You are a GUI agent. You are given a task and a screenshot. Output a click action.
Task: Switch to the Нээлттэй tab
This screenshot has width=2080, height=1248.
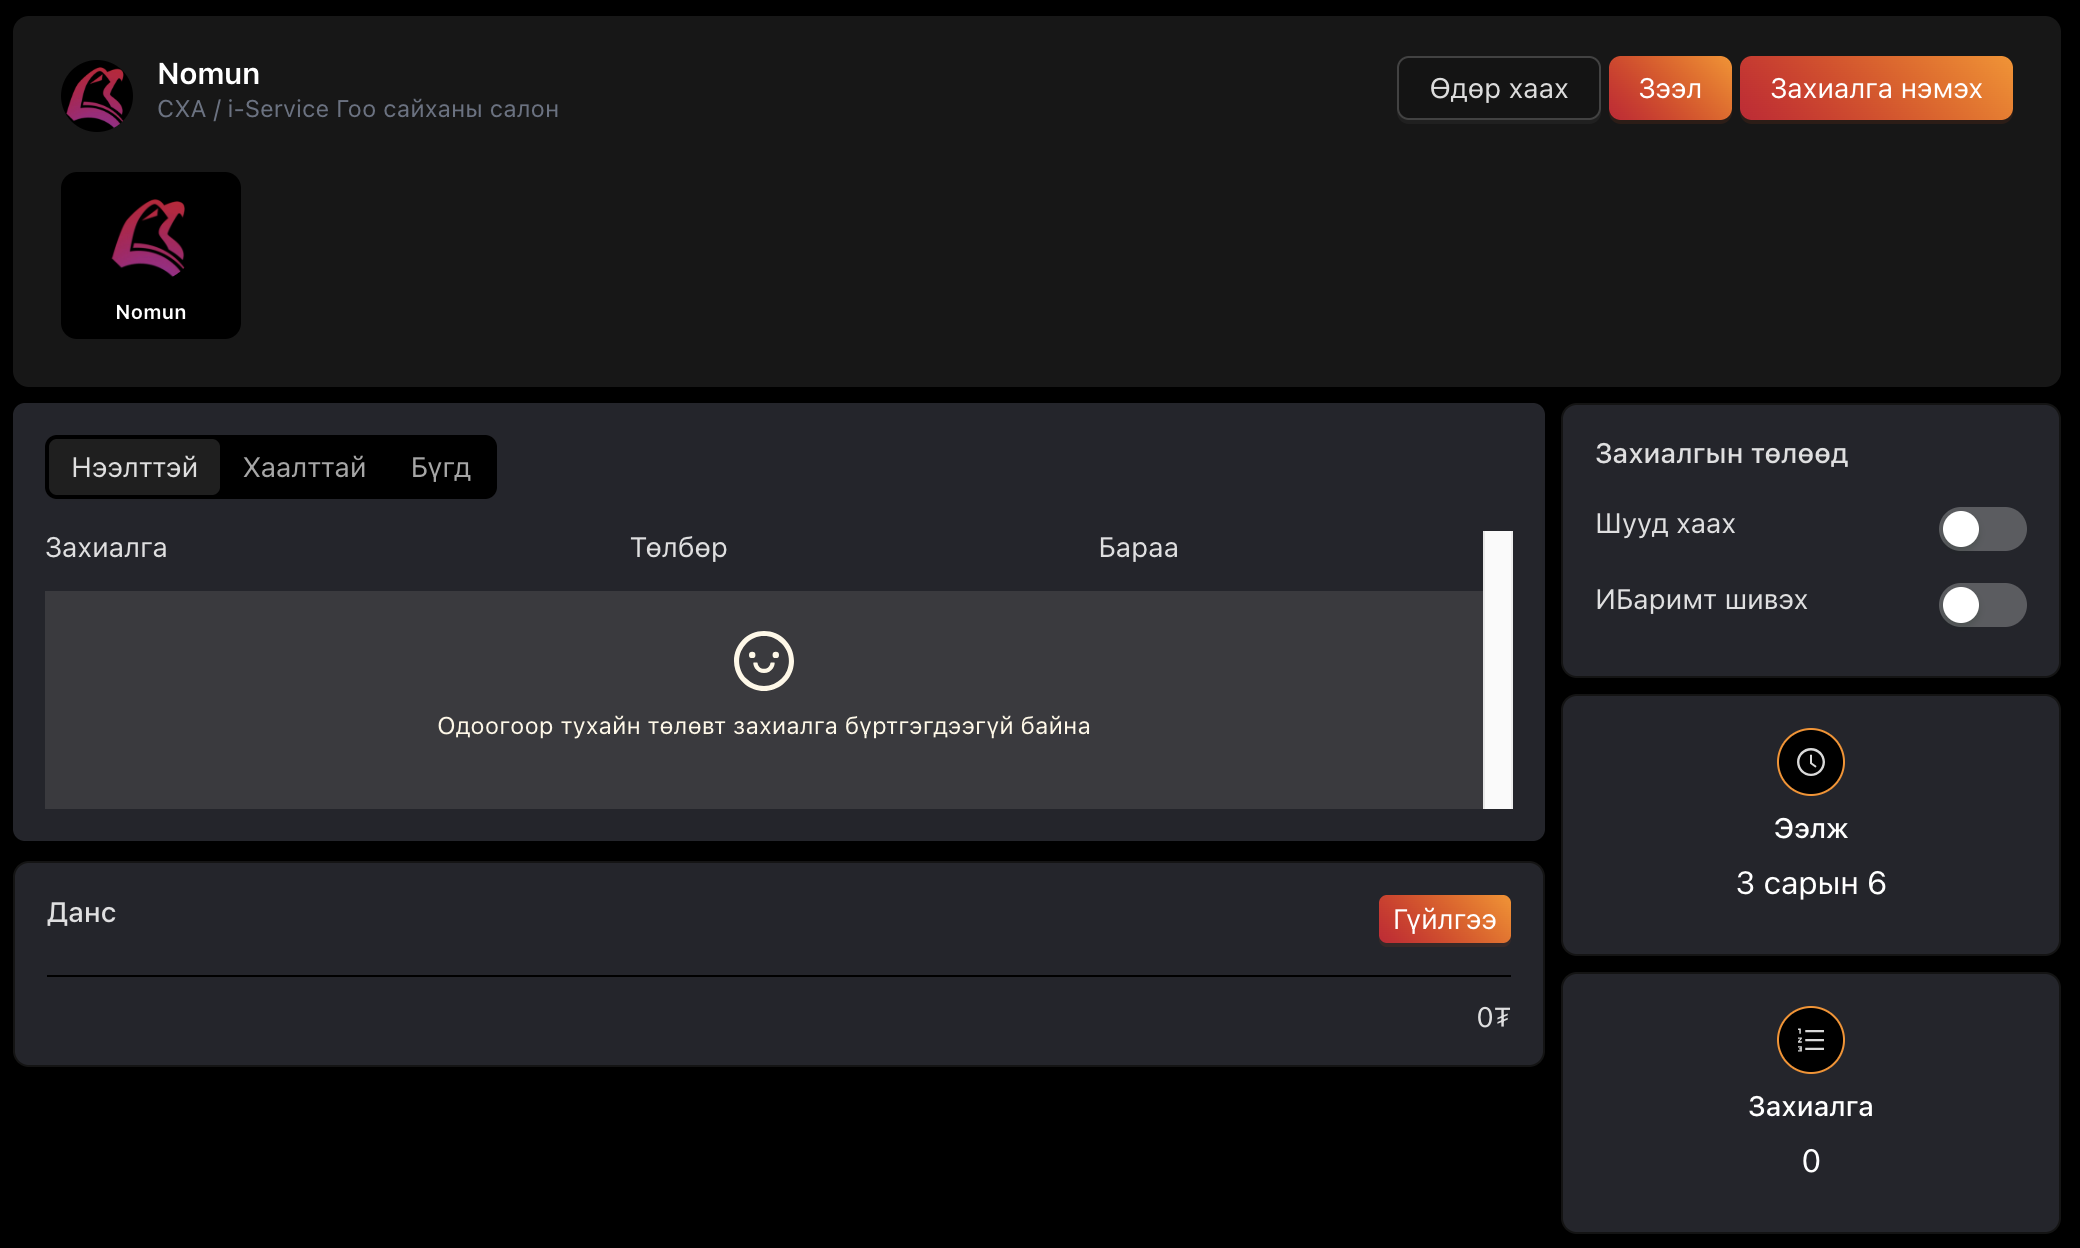[134, 467]
